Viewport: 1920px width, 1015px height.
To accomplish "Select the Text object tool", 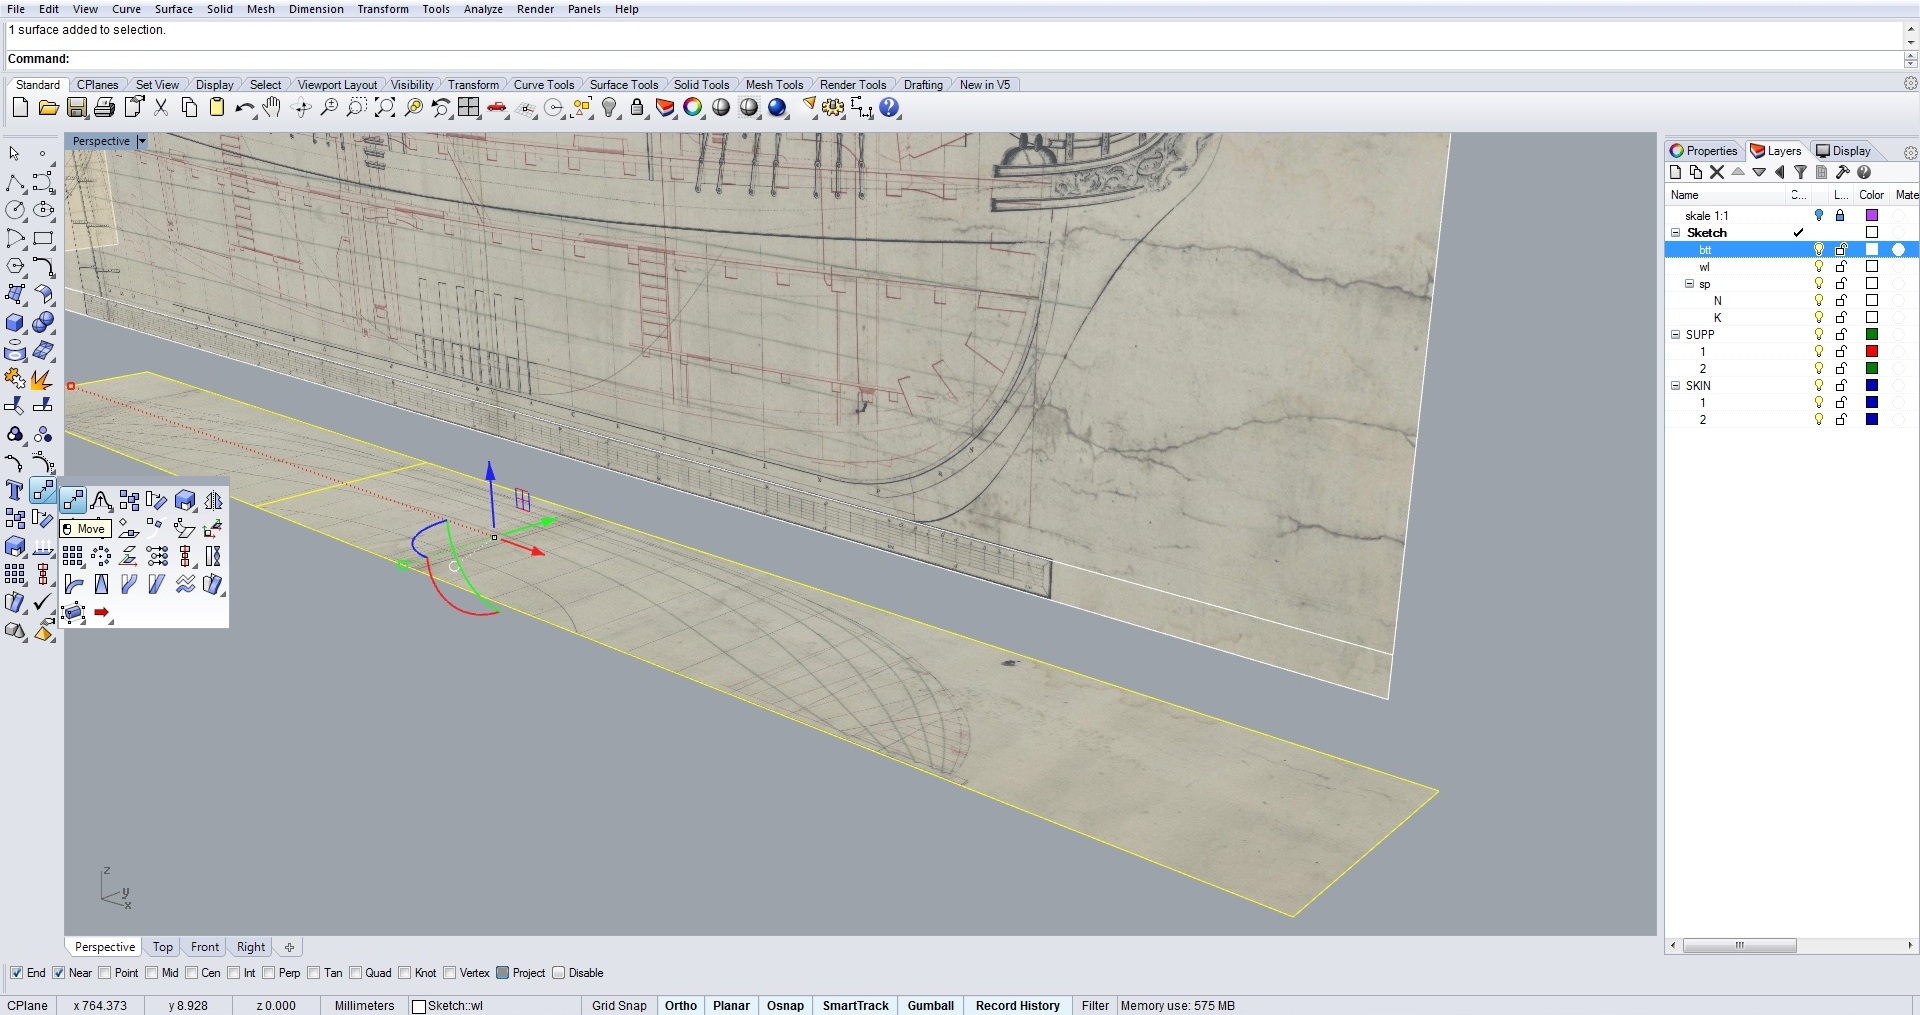I will [15, 490].
